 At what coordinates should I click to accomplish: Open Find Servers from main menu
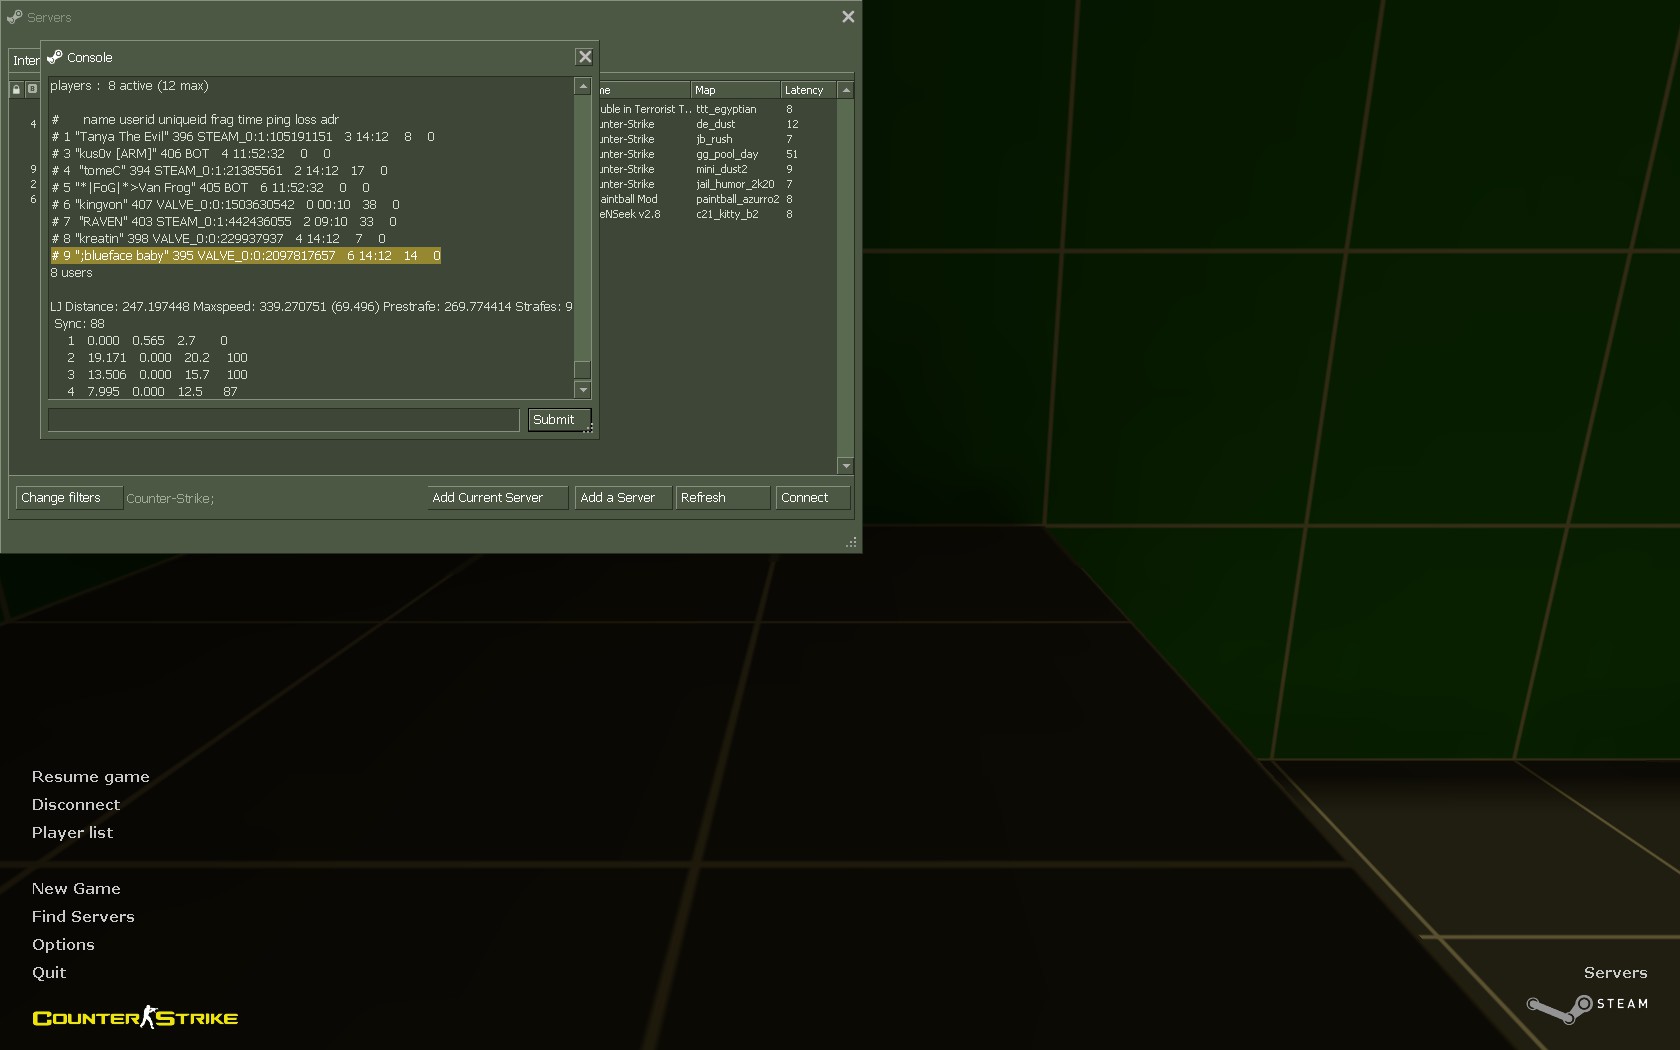point(83,916)
